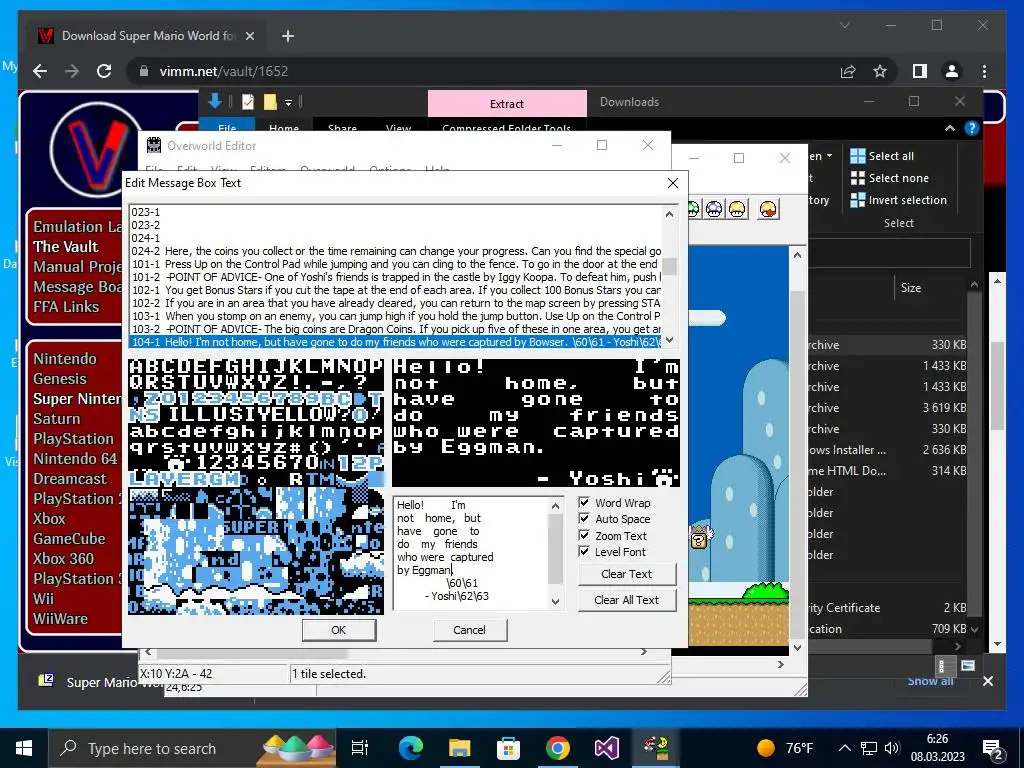This screenshot has width=1024, height=768.
Task: Select message row 102-1 about Bonus Stars
Action: (396, 290)
